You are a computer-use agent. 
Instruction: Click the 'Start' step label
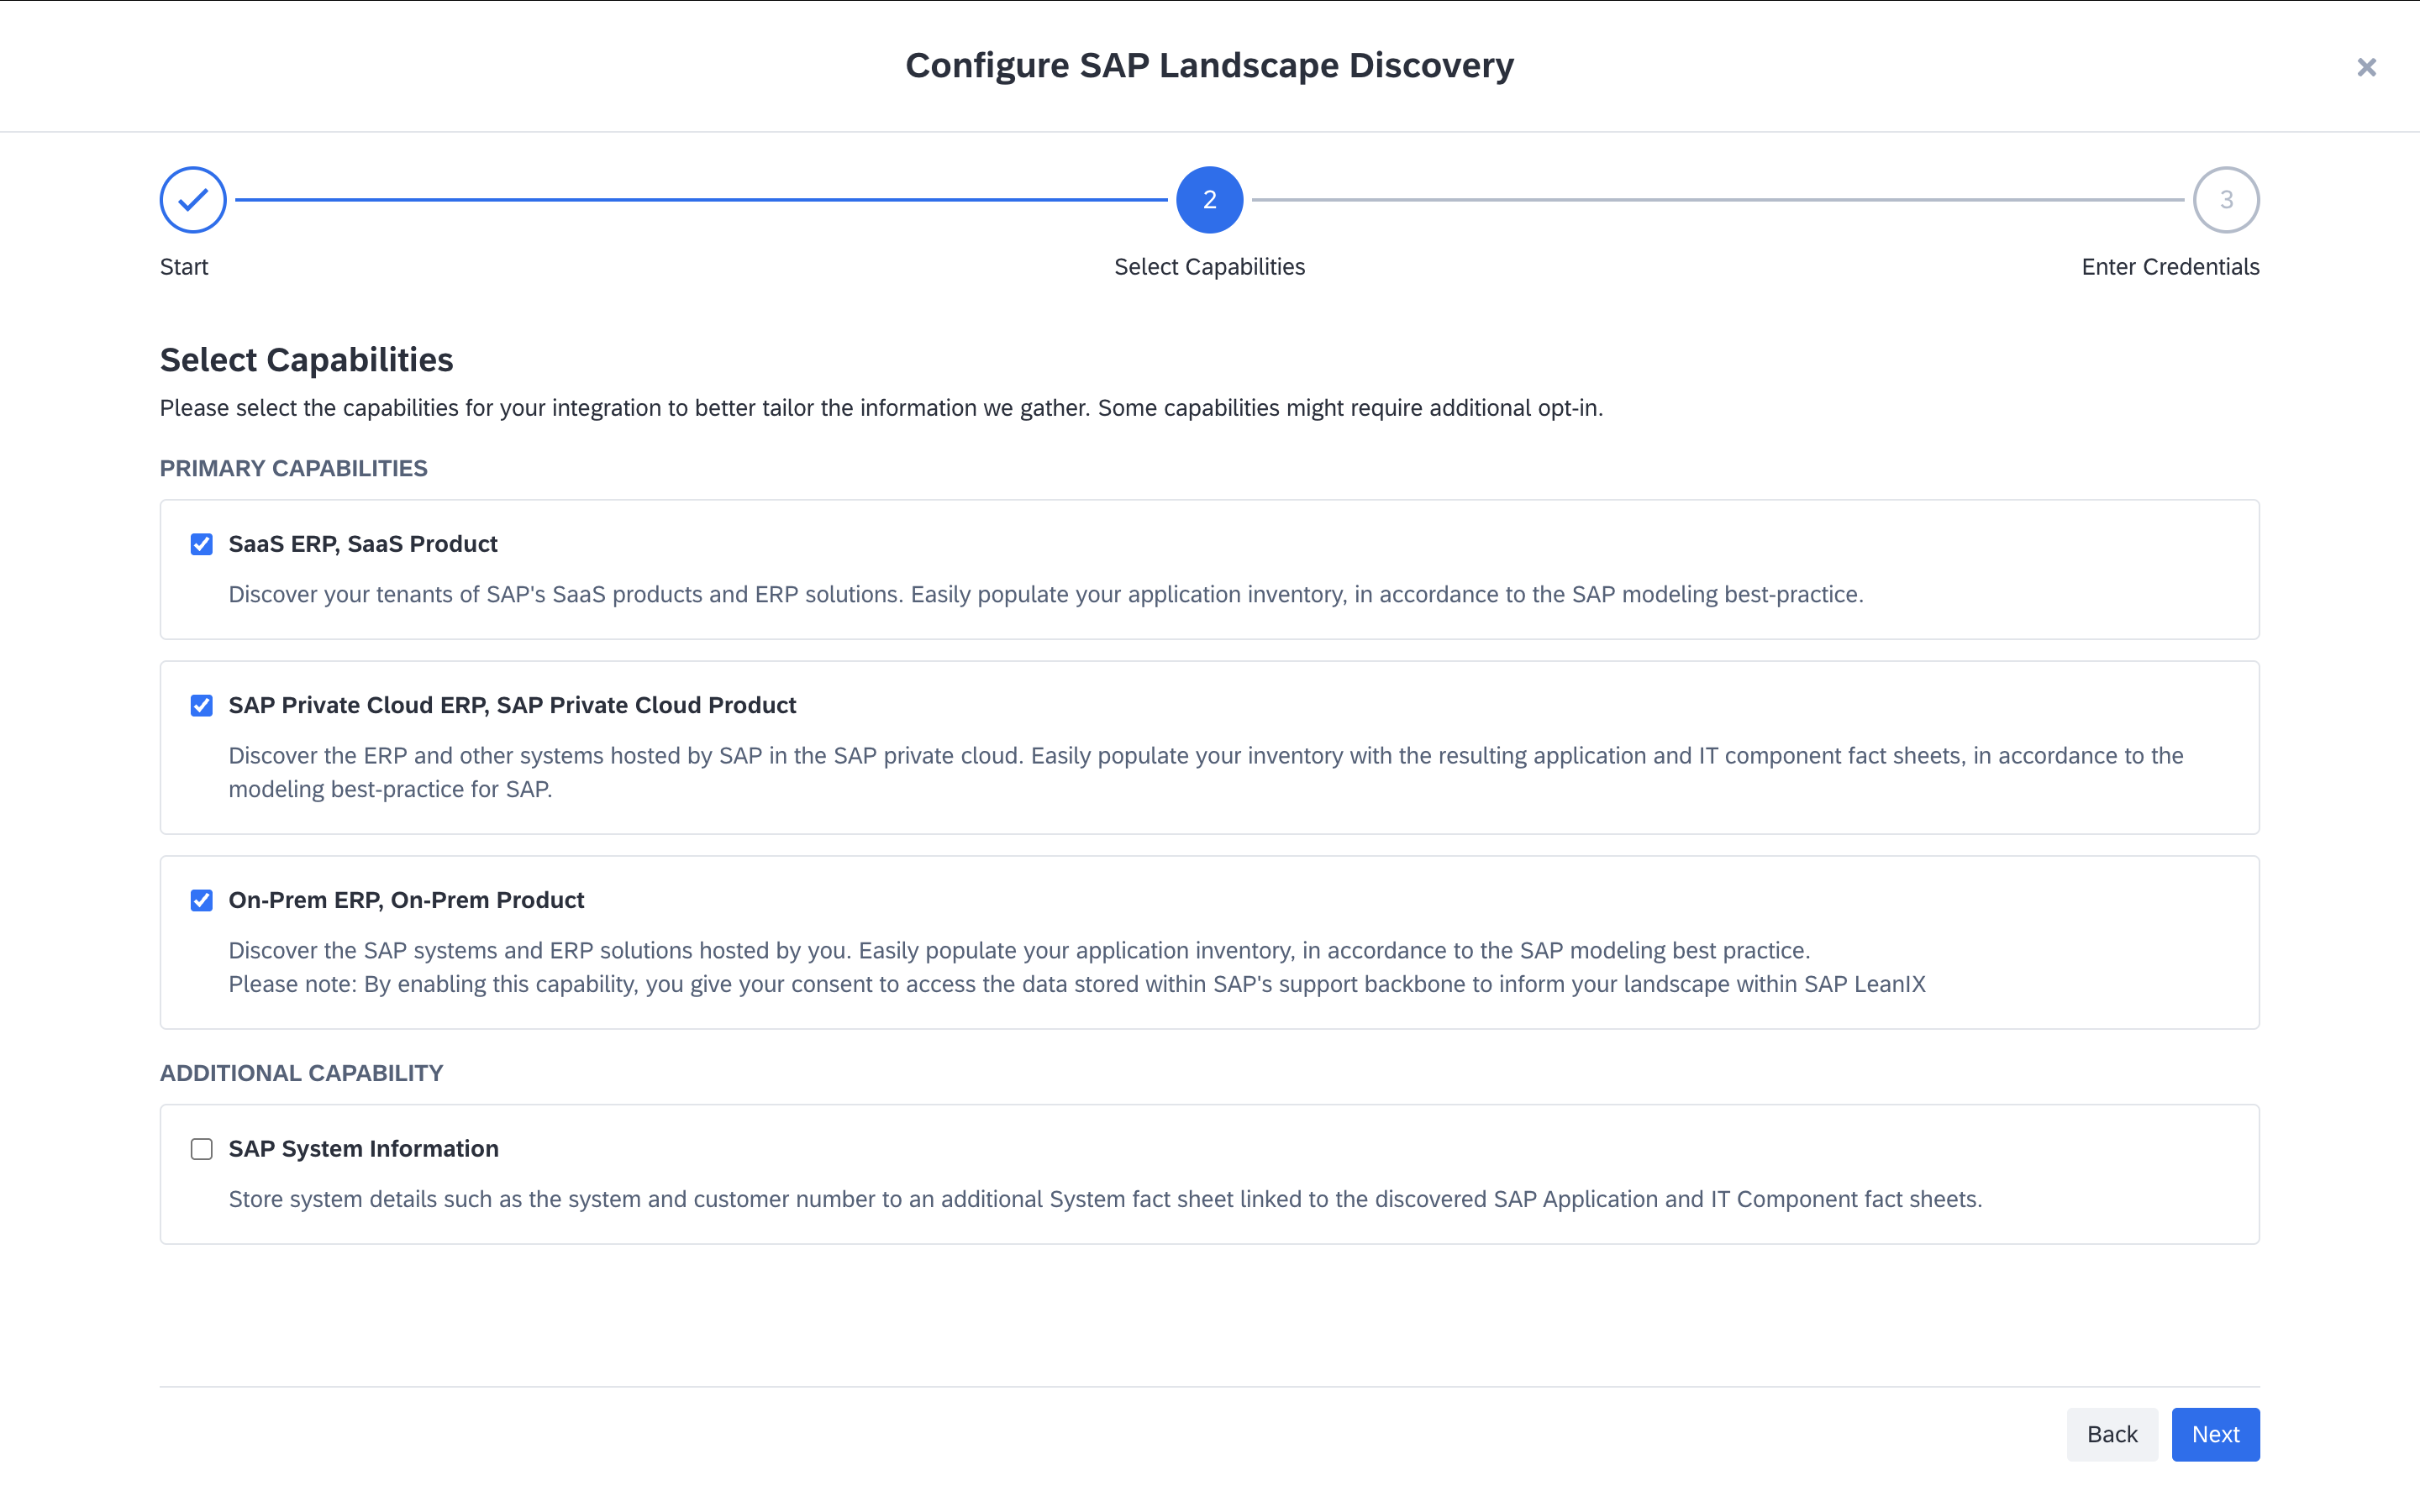click(x=184, y=267)
